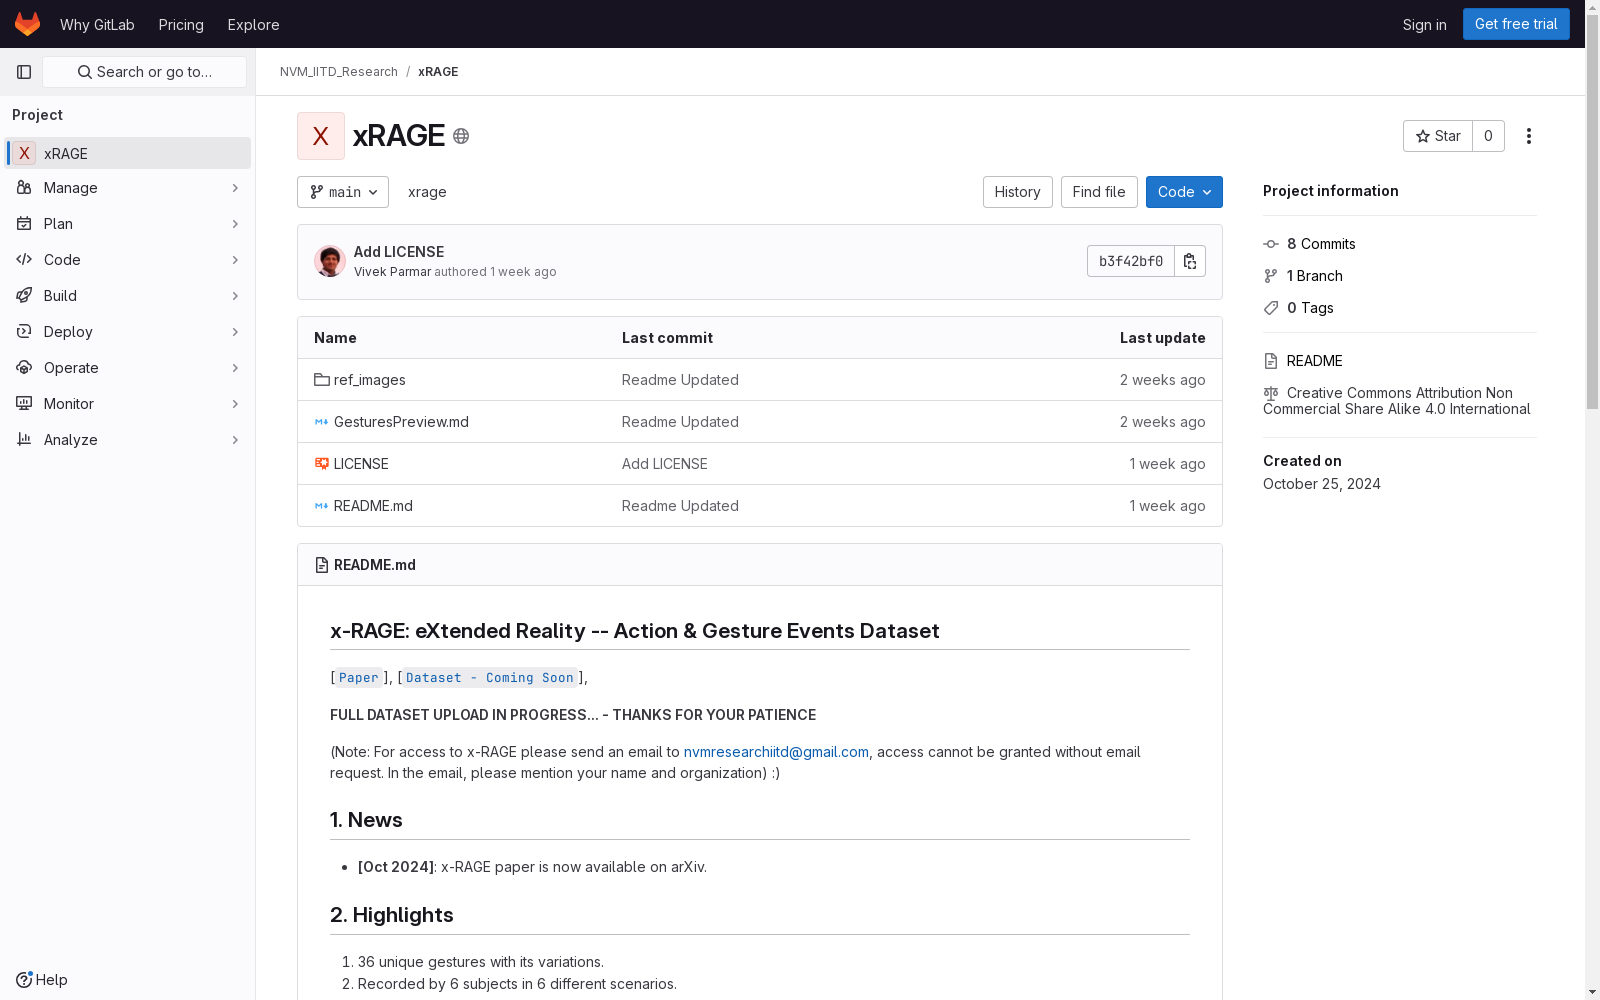The width and height of the screenshot is (1600, 1000).
Task: Click the GitLab fox logo
Action: (x=27, y=24)
